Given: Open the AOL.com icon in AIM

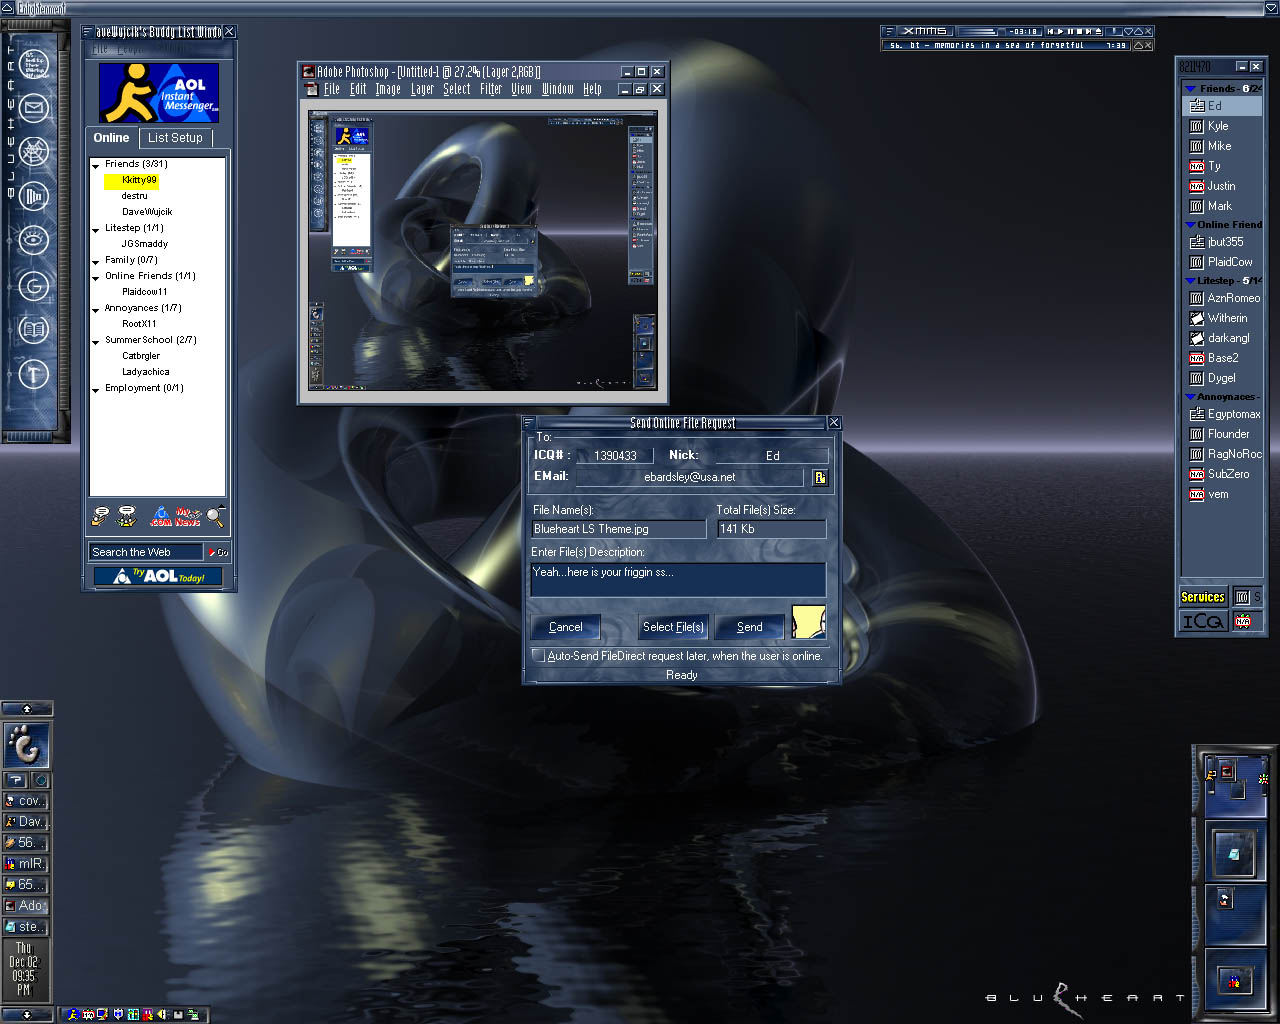Looking at the screenshot, I should point(161,516).
